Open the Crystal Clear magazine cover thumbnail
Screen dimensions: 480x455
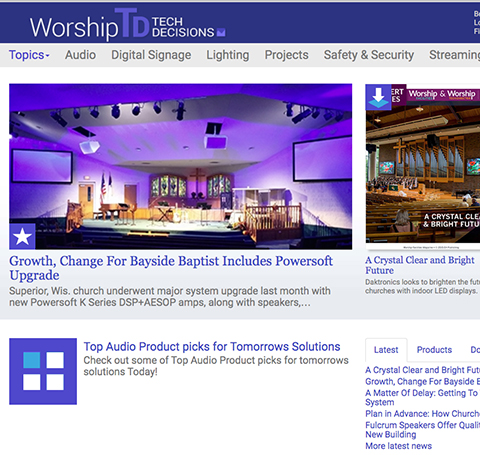pyautogui.click(x=423, y=167)
